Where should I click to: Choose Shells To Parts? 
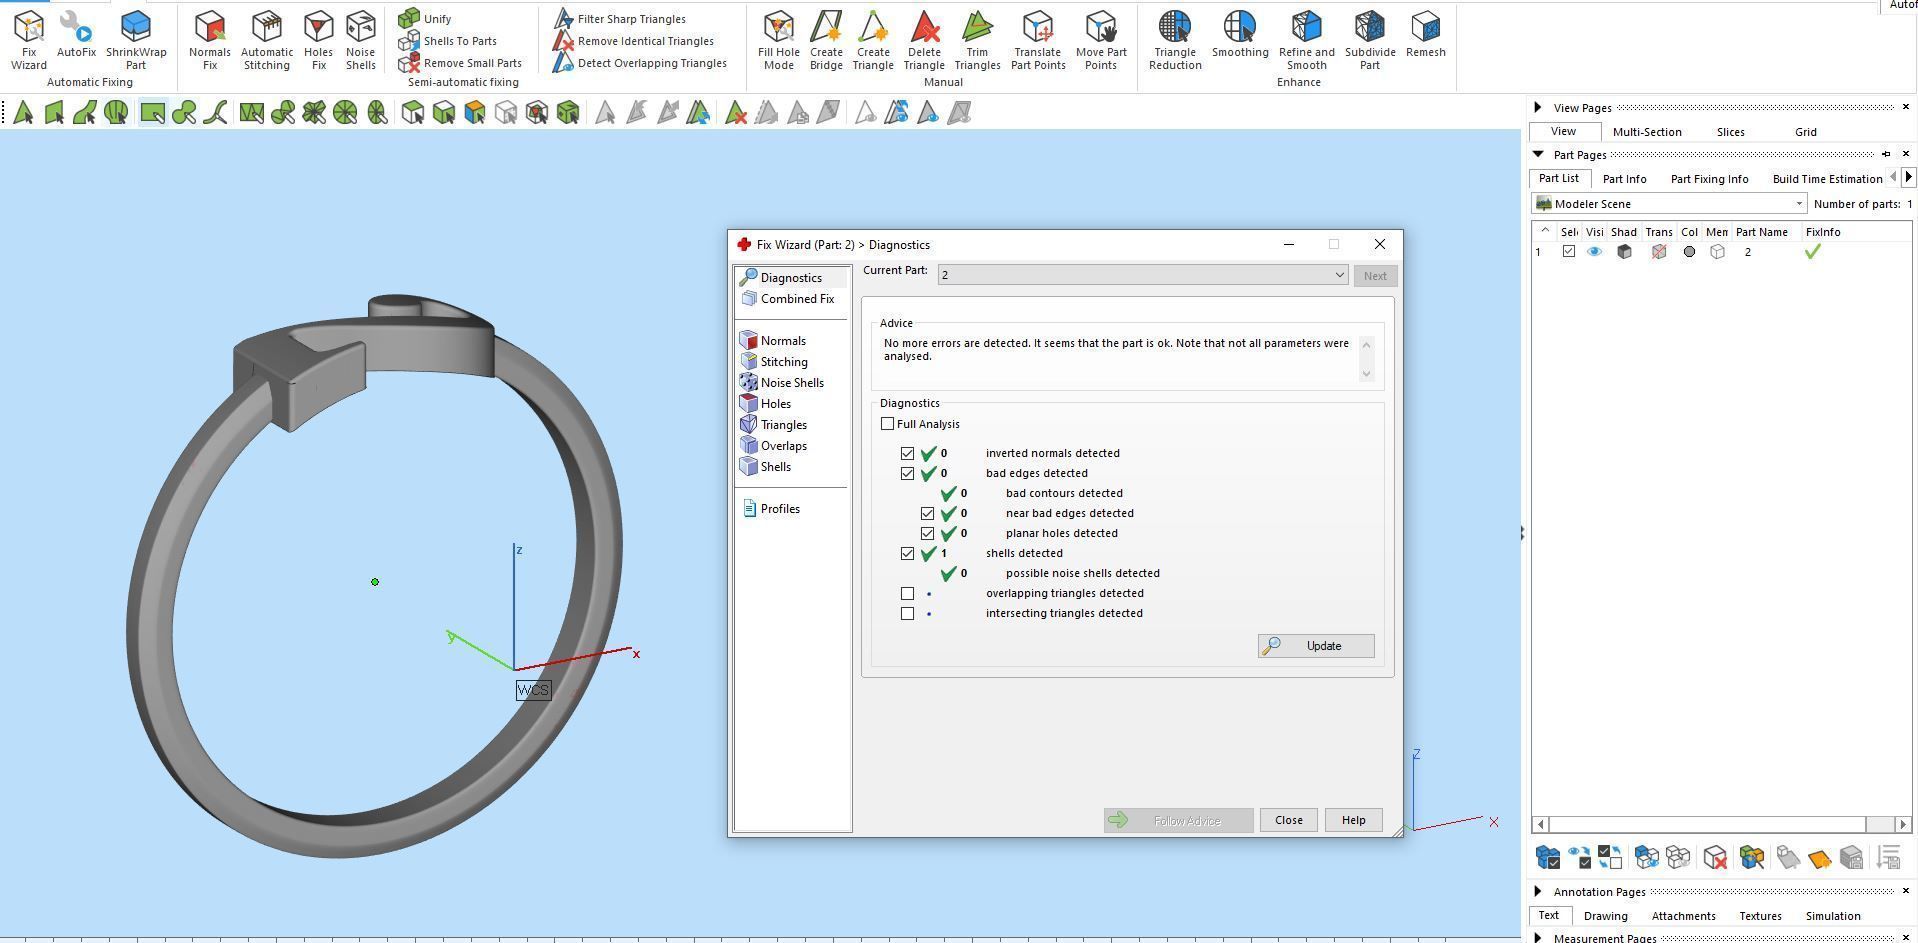tap(448, 41)
